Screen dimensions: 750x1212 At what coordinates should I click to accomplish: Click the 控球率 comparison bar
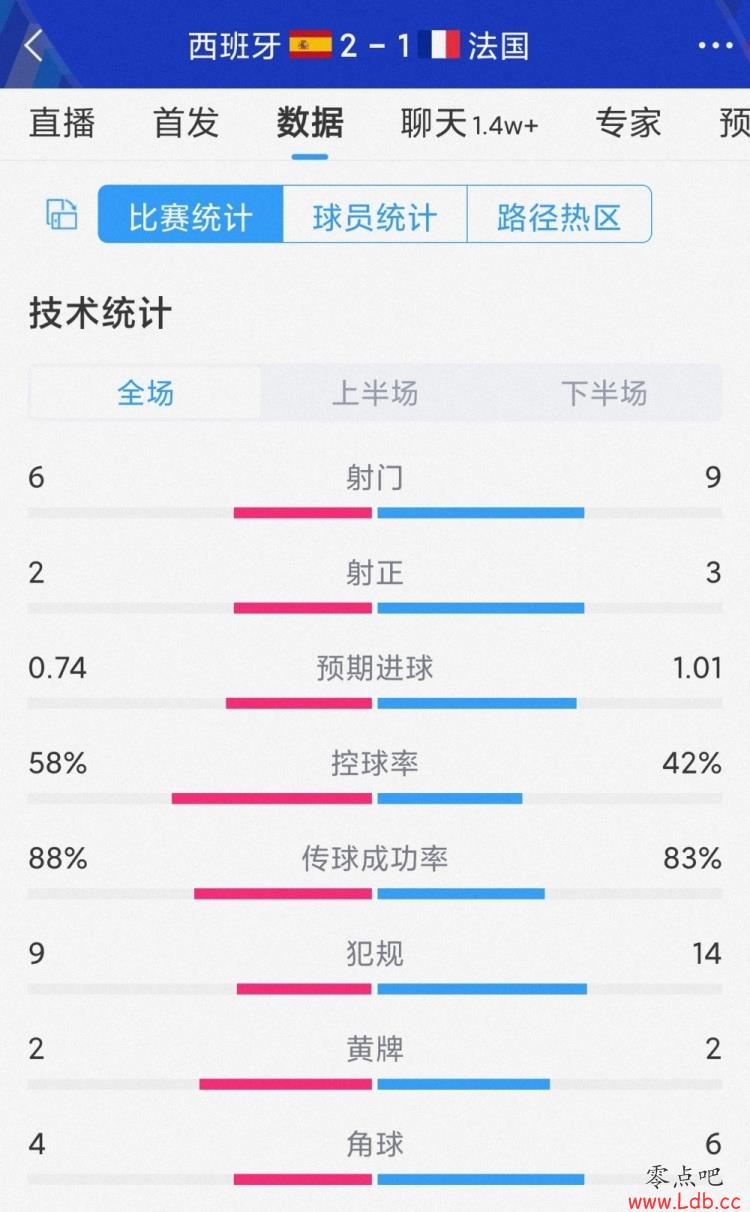tap(375, 798)
